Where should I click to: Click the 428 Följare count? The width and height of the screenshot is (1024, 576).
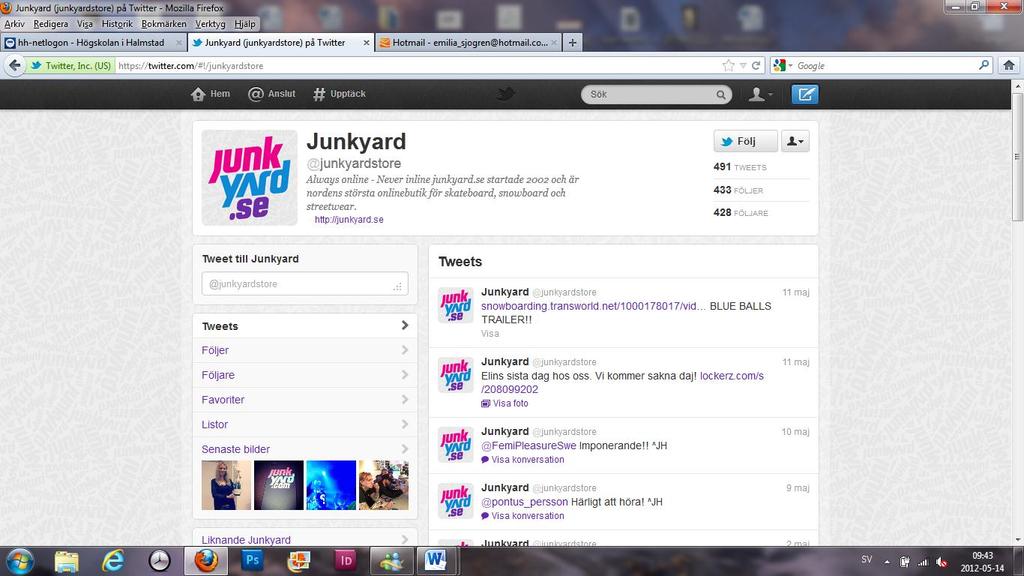[x=741, y=213]
